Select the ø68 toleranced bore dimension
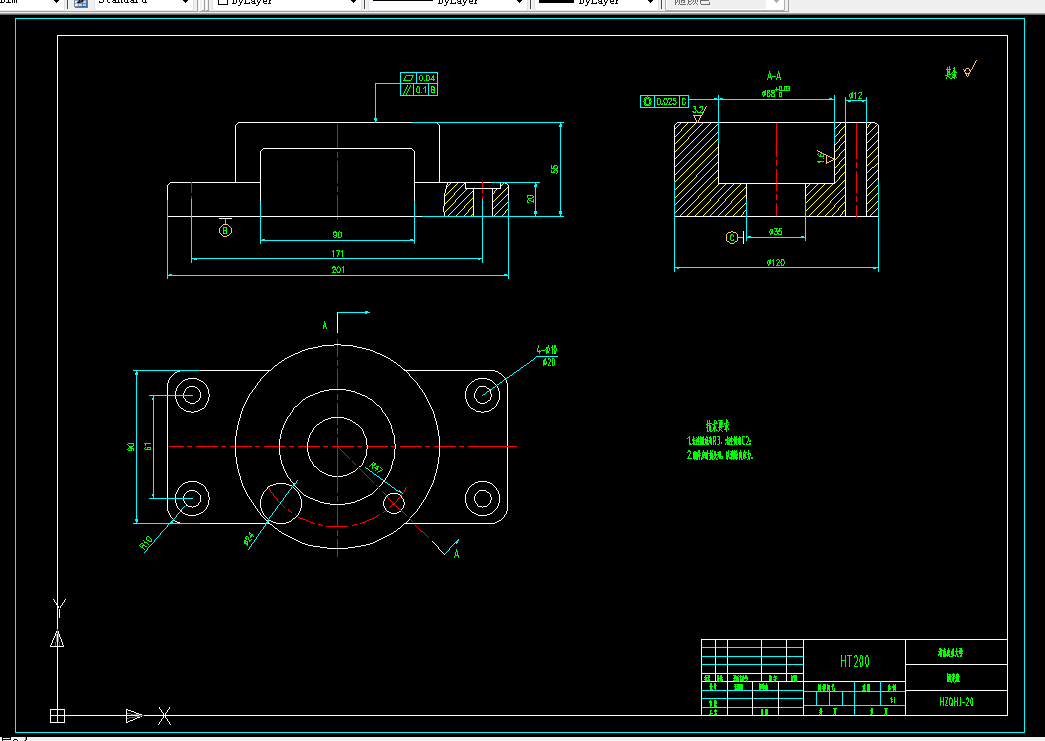Screen dimensions: 1045x741 [x=776, y=92]
